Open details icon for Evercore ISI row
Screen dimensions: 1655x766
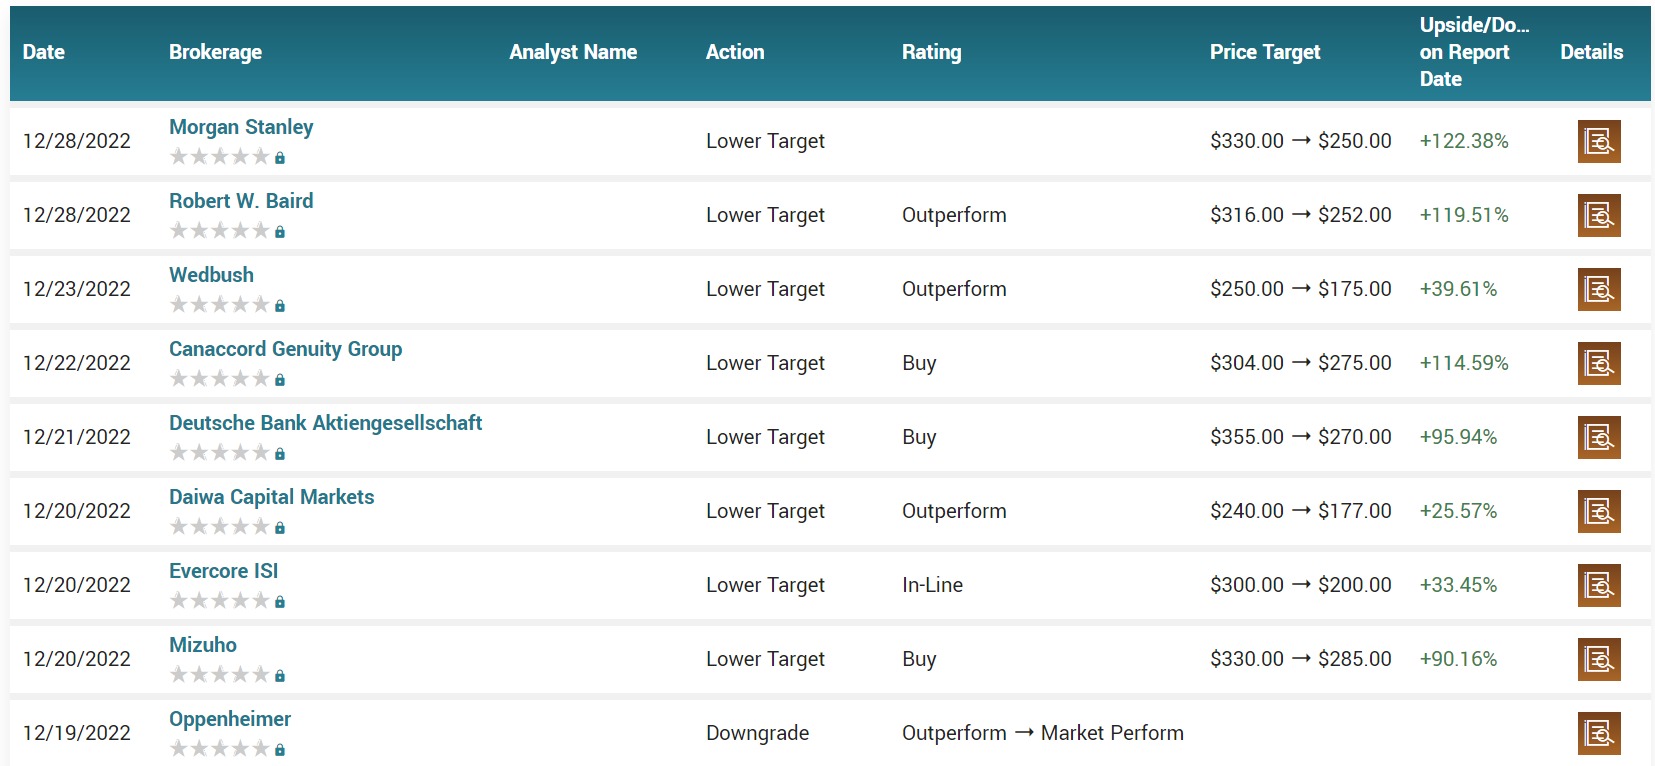[1598, 586]
